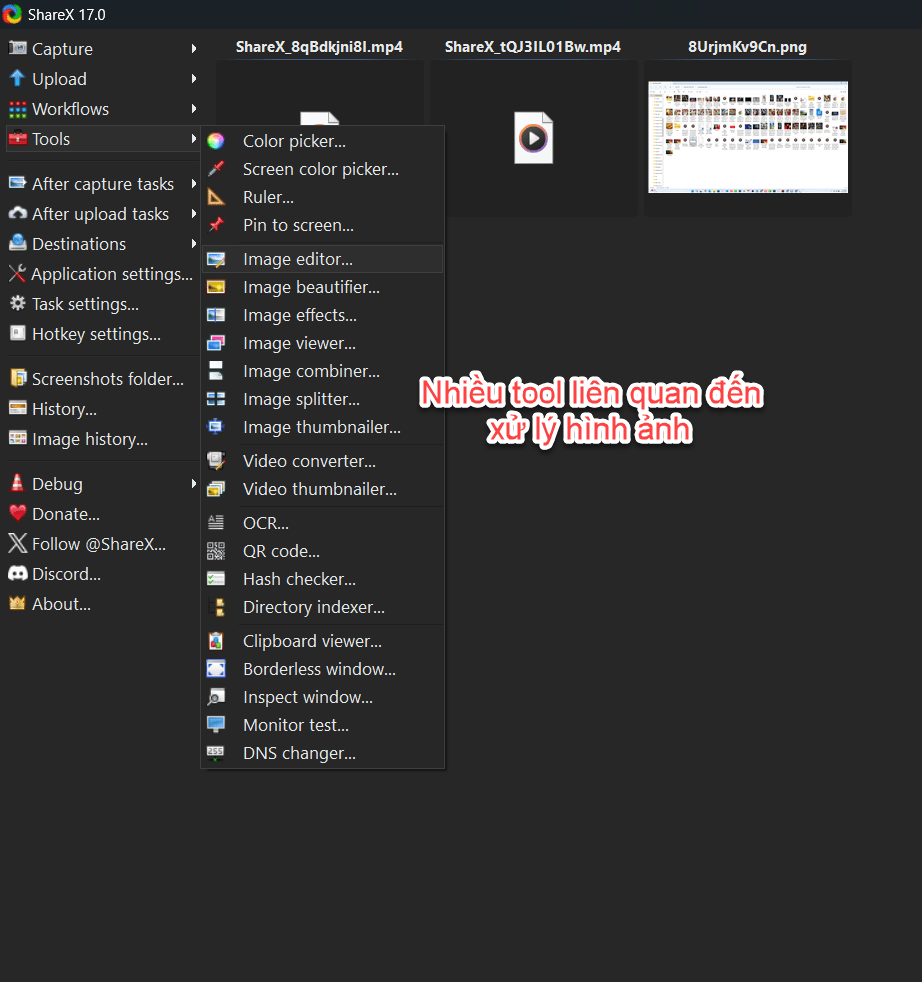Open Follow @ShareX link
This screenshot has width=922, height=982.
tap(98, 544)
